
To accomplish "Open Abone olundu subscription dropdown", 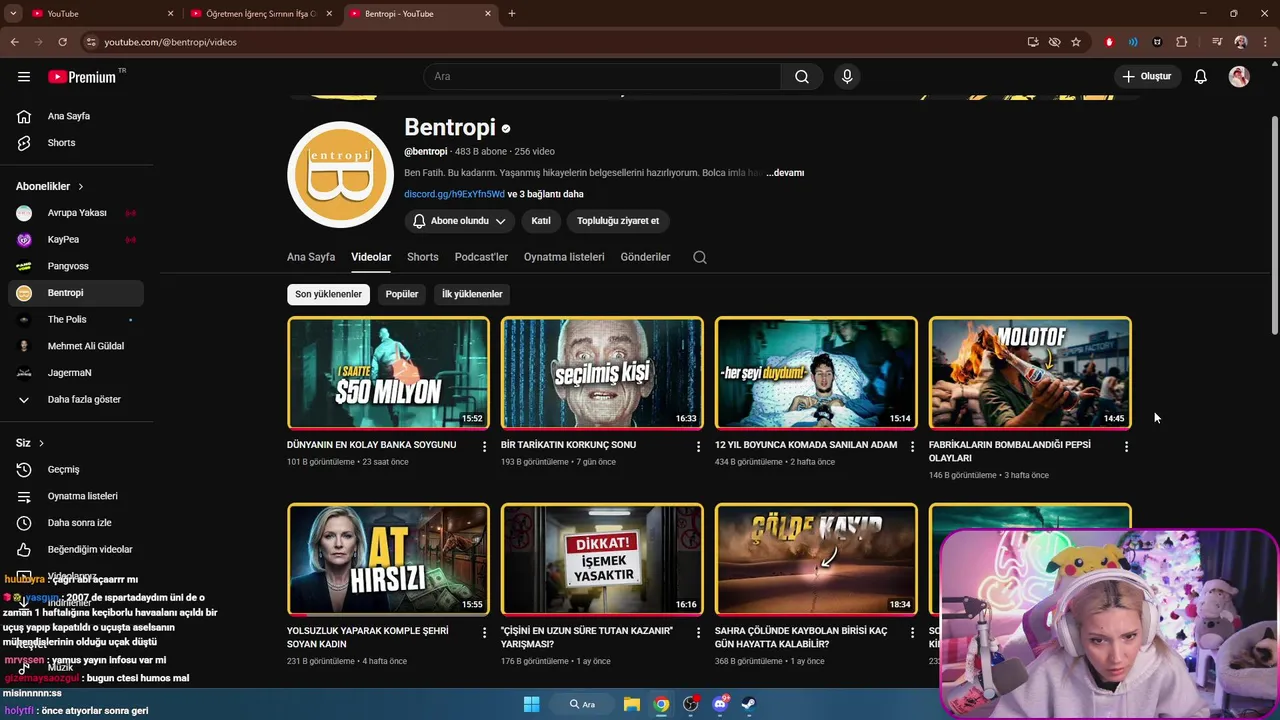I will pyautogui.click(x=460, y=221).
